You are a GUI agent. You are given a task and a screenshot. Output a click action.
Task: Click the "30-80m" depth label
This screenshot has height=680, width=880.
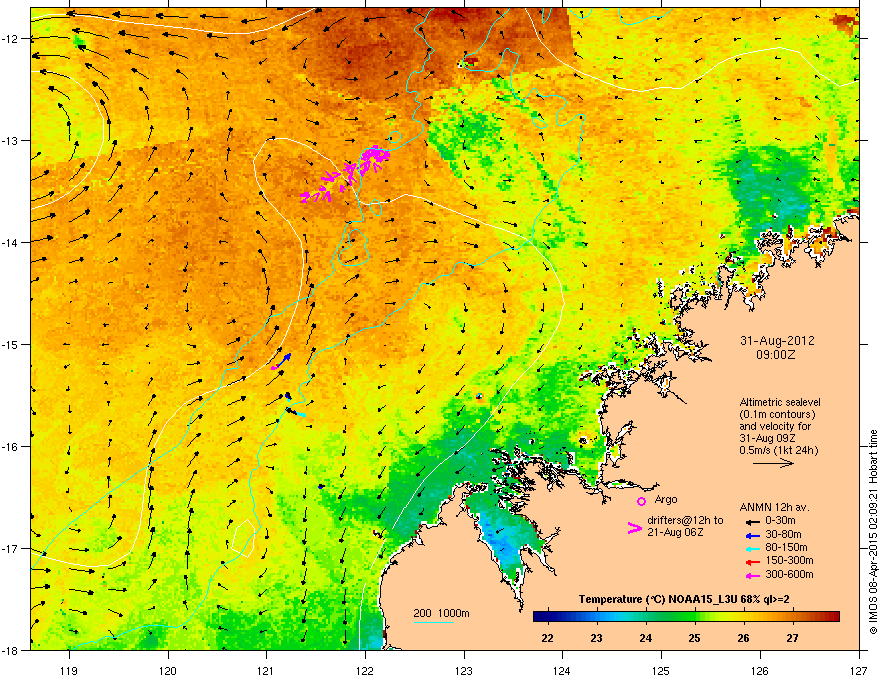point(783,534)
